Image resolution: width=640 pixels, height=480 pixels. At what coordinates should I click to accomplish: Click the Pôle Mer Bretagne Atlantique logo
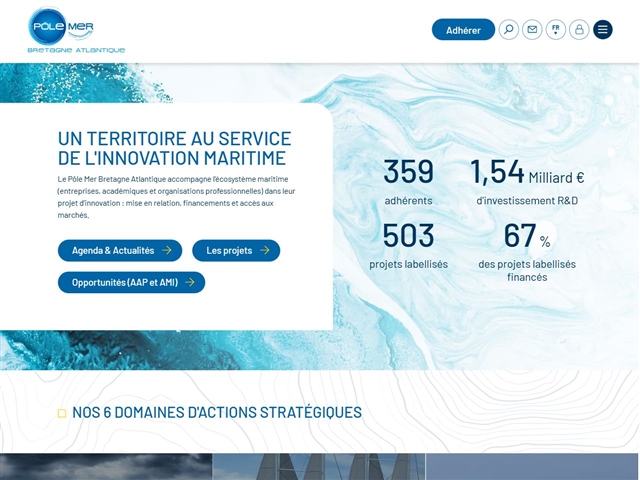[x=76, y=31]
